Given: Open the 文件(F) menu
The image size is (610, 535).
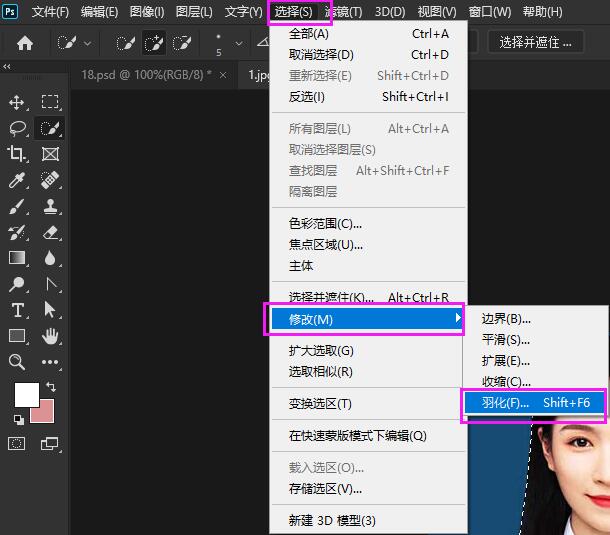Looking at the screenshot, I should [50, 12].
